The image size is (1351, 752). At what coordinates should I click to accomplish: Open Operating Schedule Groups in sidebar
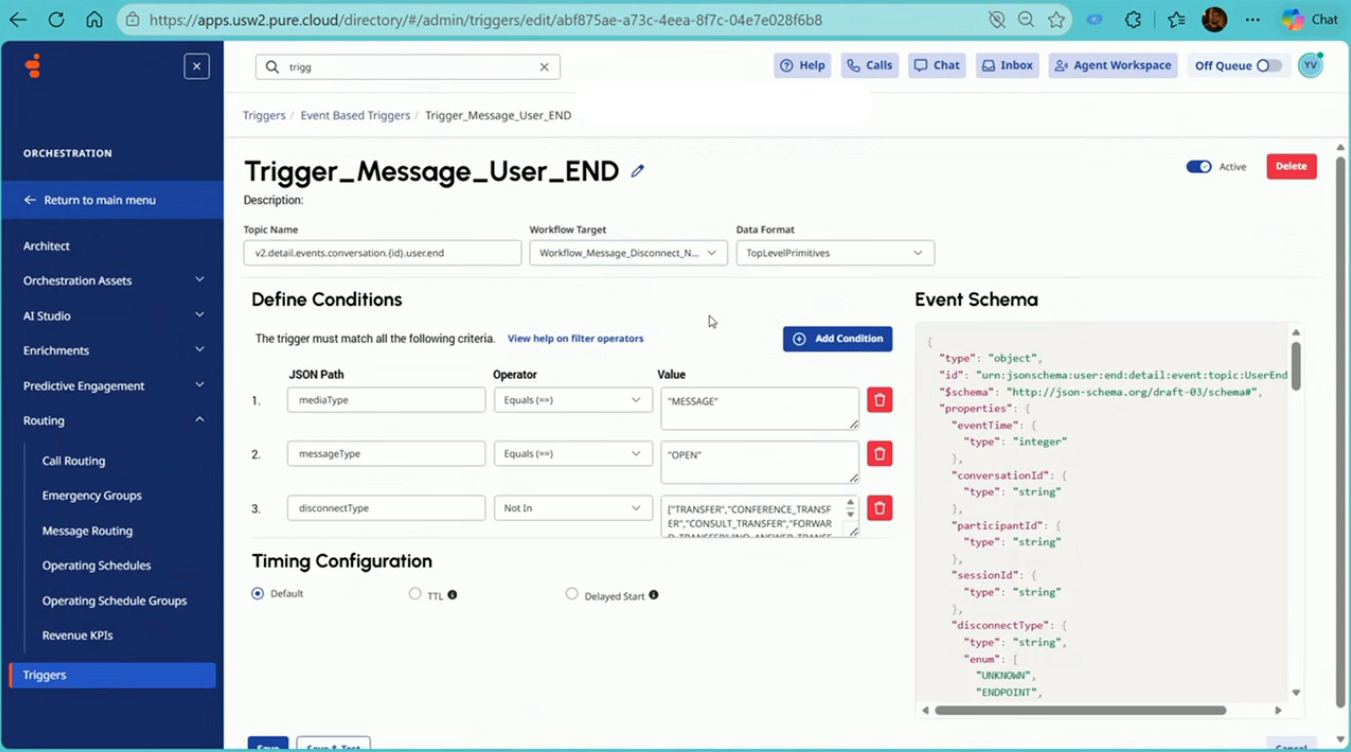[x=114, y=601]
